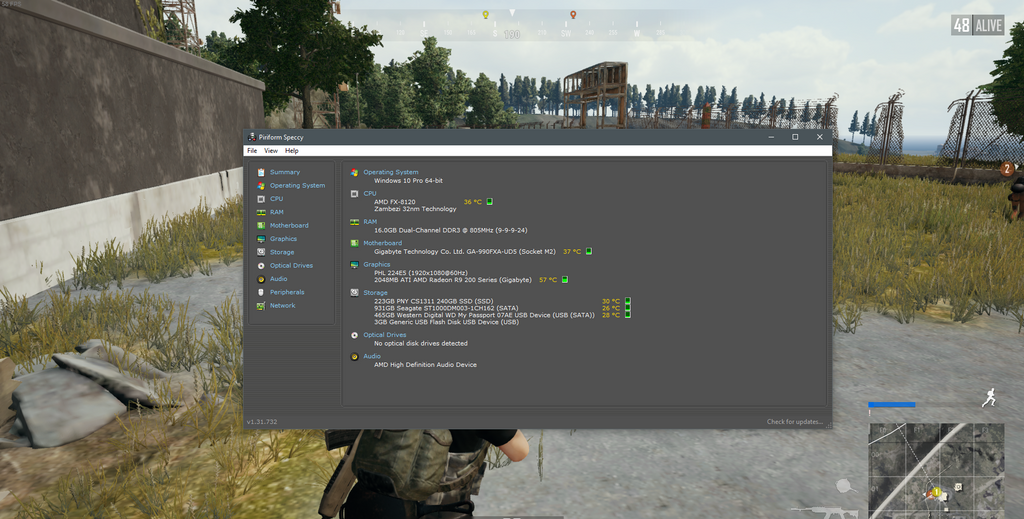This screenshot has height=519, width=1024.
Task: Select the Motherboard sidebar icon
Action: point(261,226)
